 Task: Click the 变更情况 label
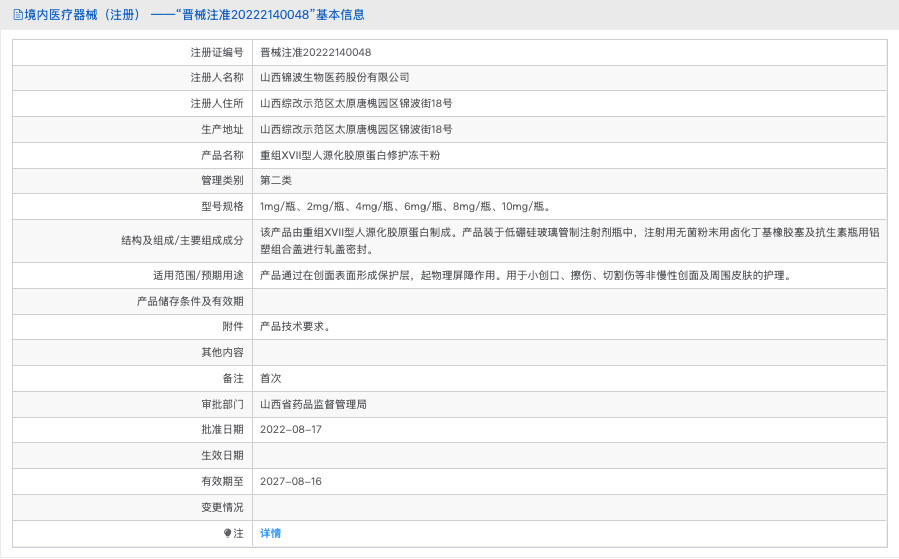[x=222, y=507]
